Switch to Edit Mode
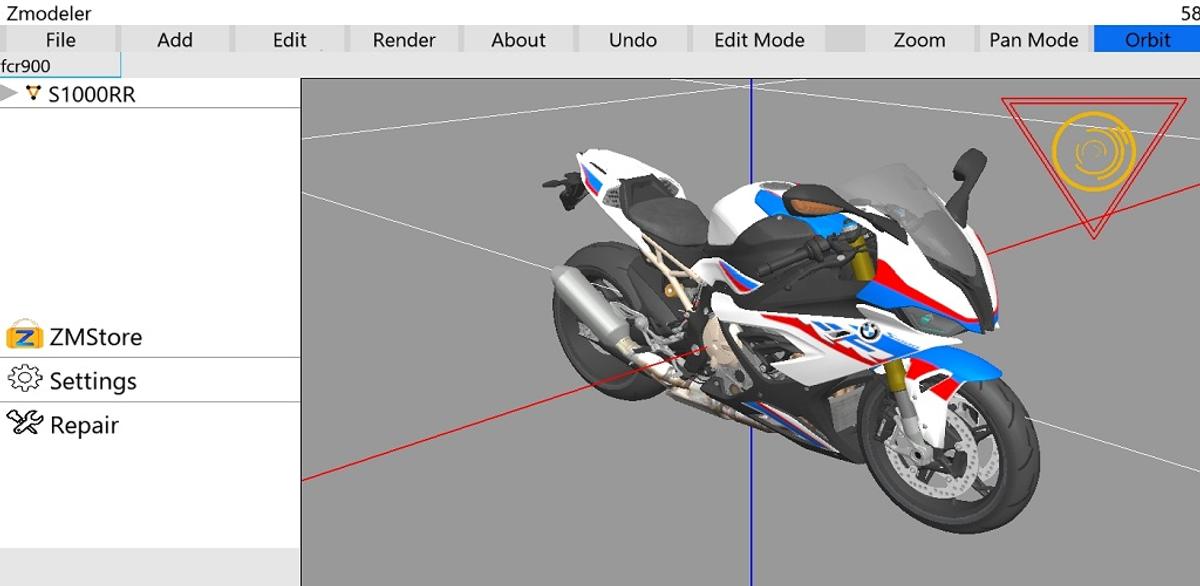Viewport: 1200px width, 586px height. pyautogui.click(x=759, y=40)
